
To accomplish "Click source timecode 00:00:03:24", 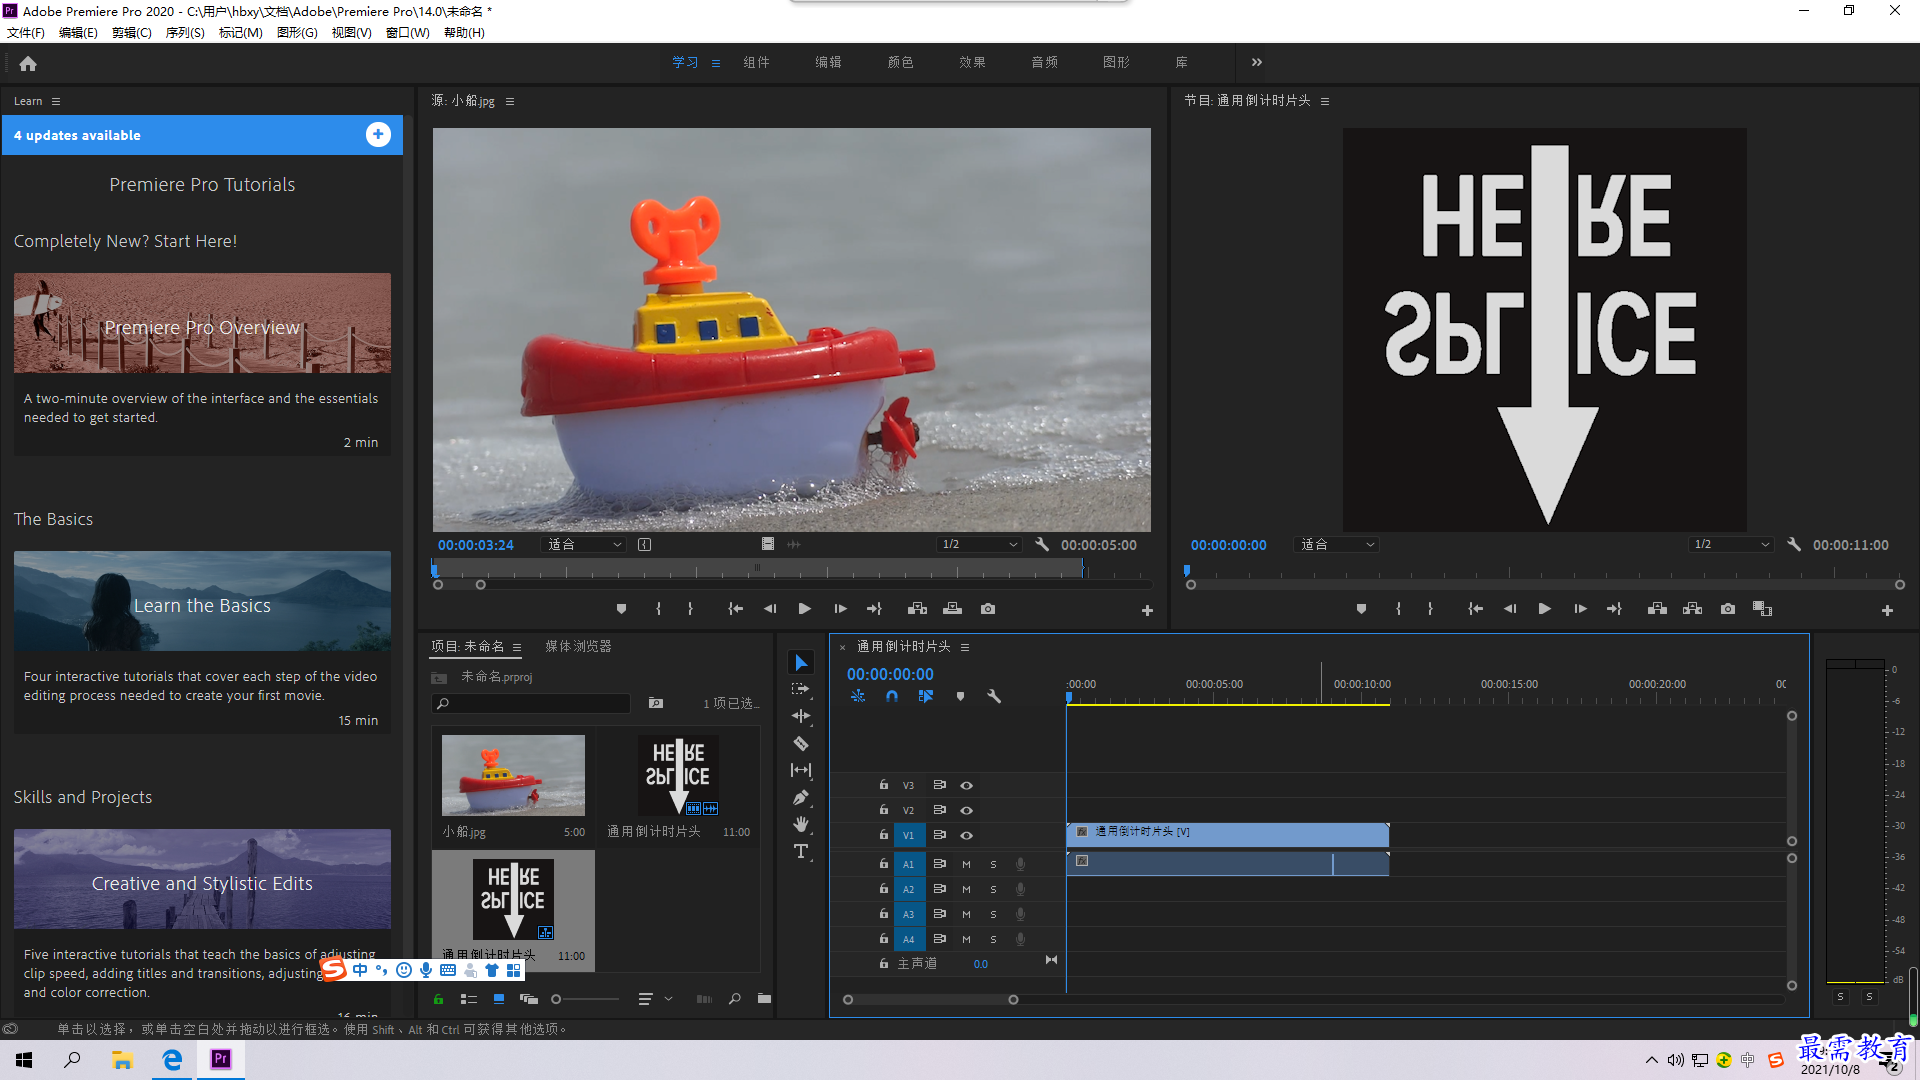I will click(475, 545).
